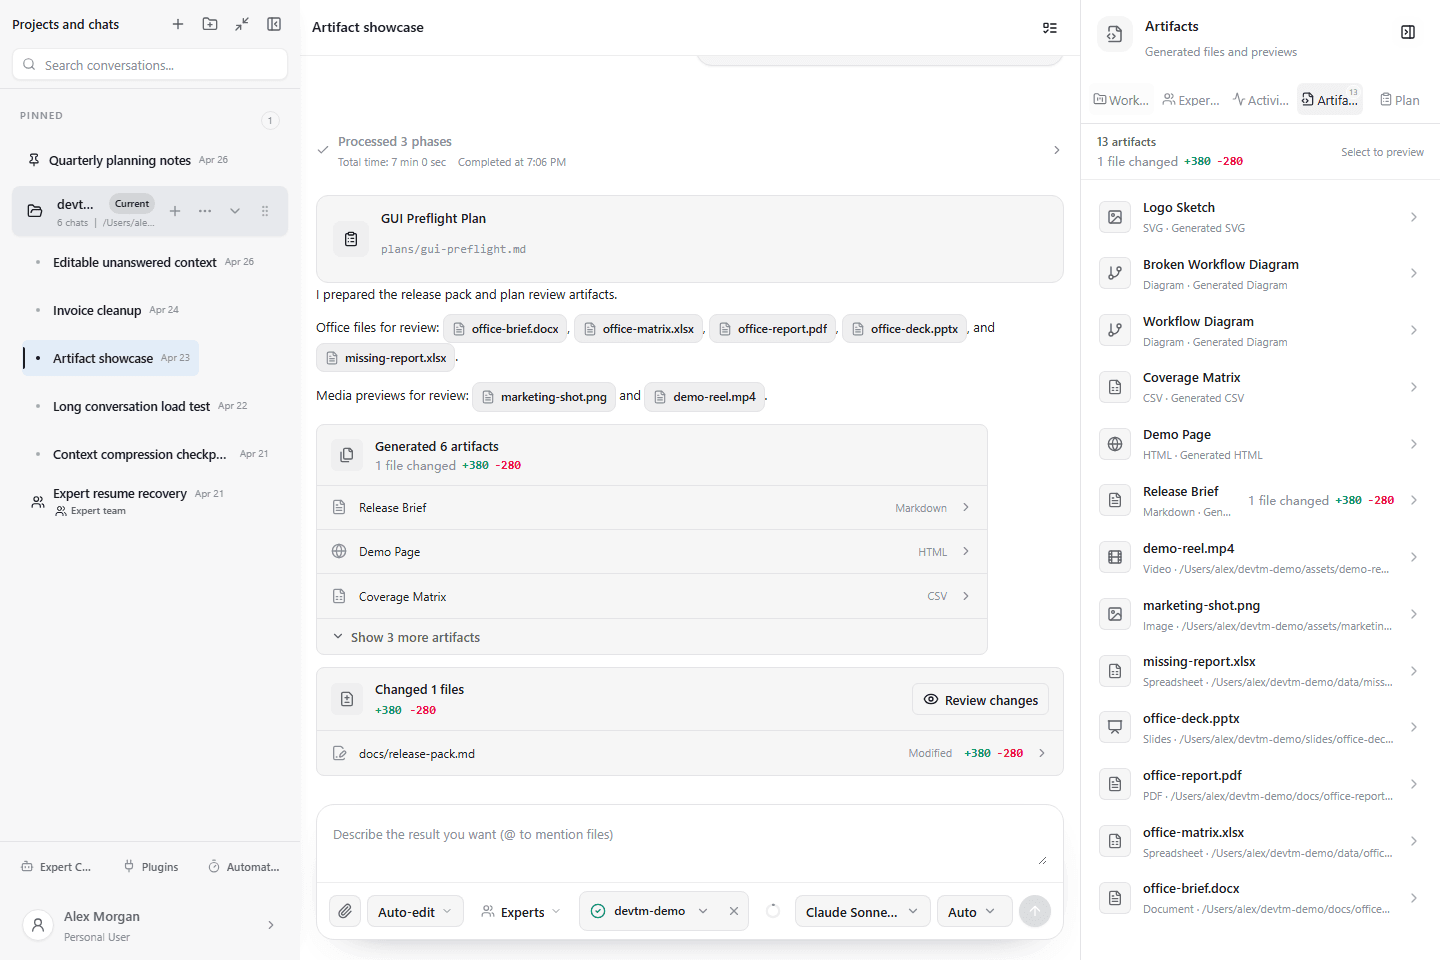Open Automations in the sidebar footer
The width and height of the screenshot is (1440, 960).
click(244, 867)
